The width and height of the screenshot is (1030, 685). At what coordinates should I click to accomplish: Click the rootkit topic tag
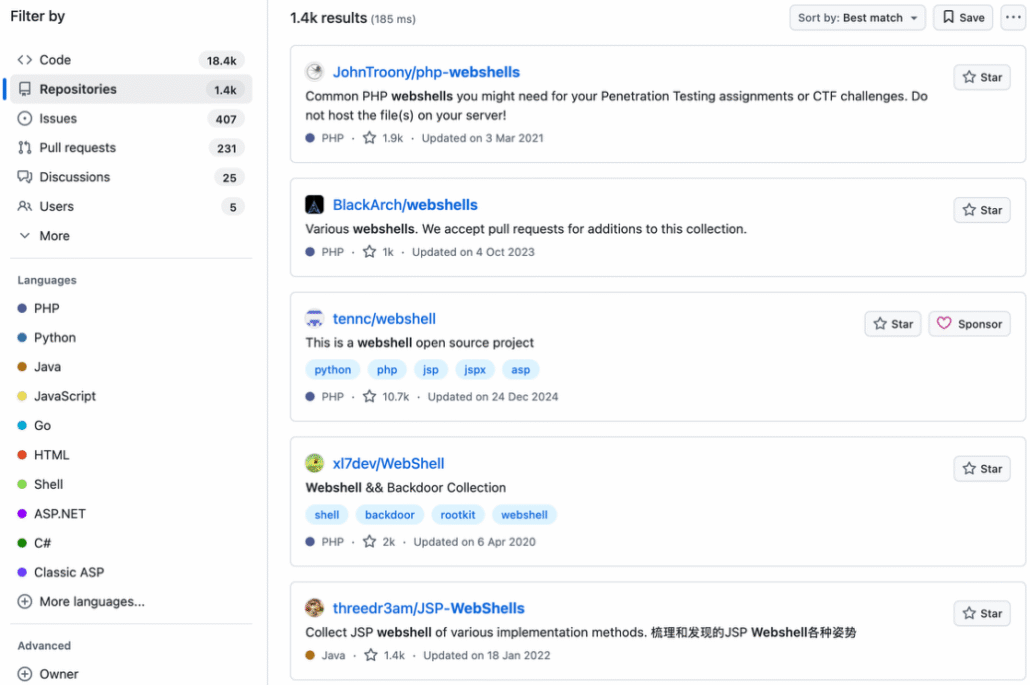pyautogui.click(x=458, y=515)
